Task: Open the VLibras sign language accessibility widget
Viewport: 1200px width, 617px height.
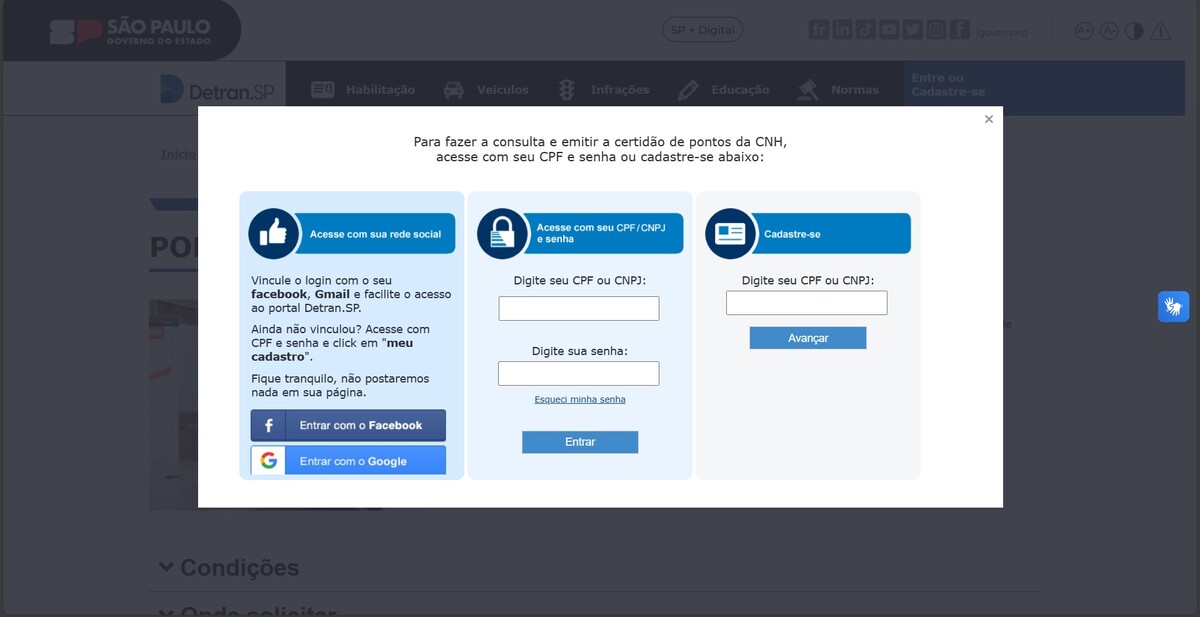Action: [x=1173, y=306]
